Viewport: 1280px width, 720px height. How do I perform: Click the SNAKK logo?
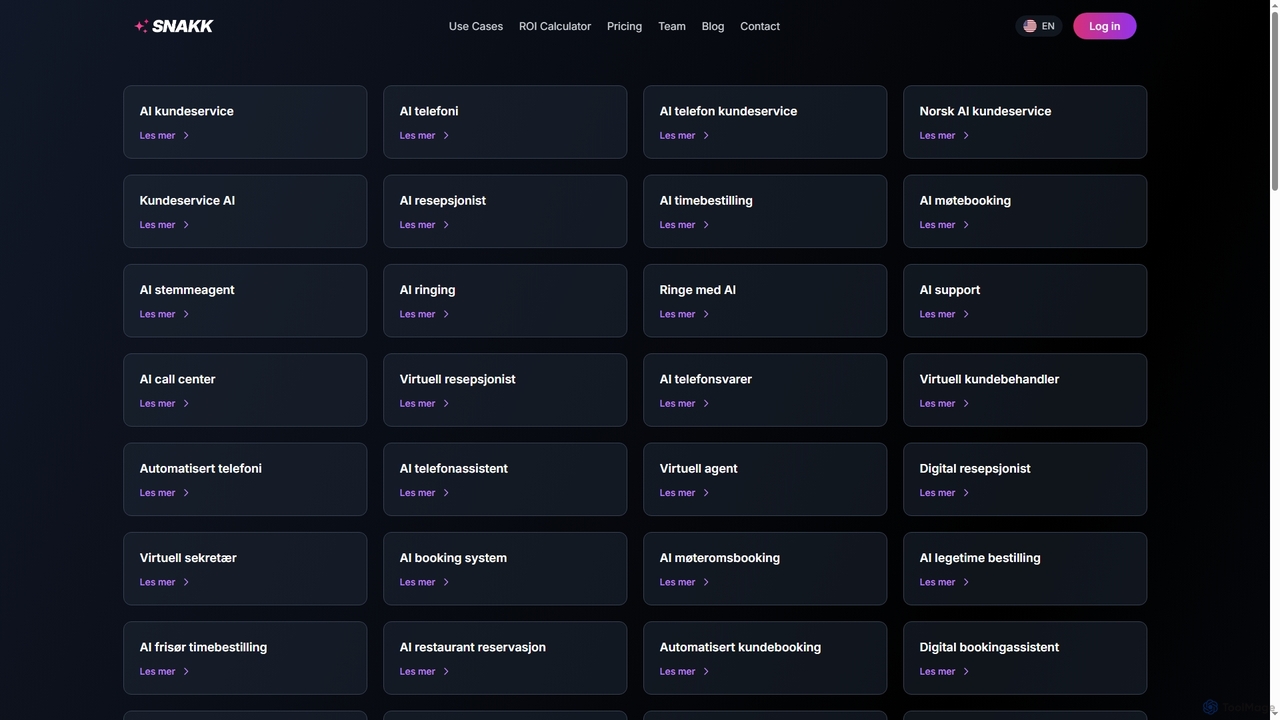point(174,26)
